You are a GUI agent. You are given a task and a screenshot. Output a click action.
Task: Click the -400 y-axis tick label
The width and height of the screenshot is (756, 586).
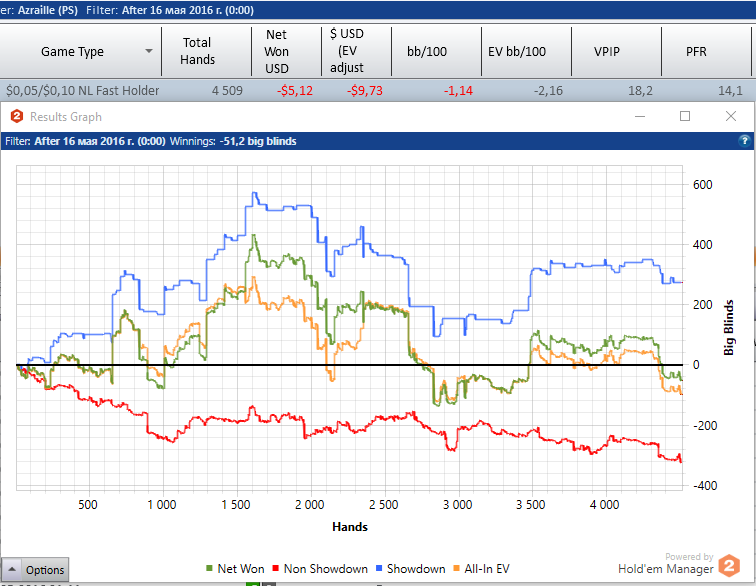(x=703, y=486)
